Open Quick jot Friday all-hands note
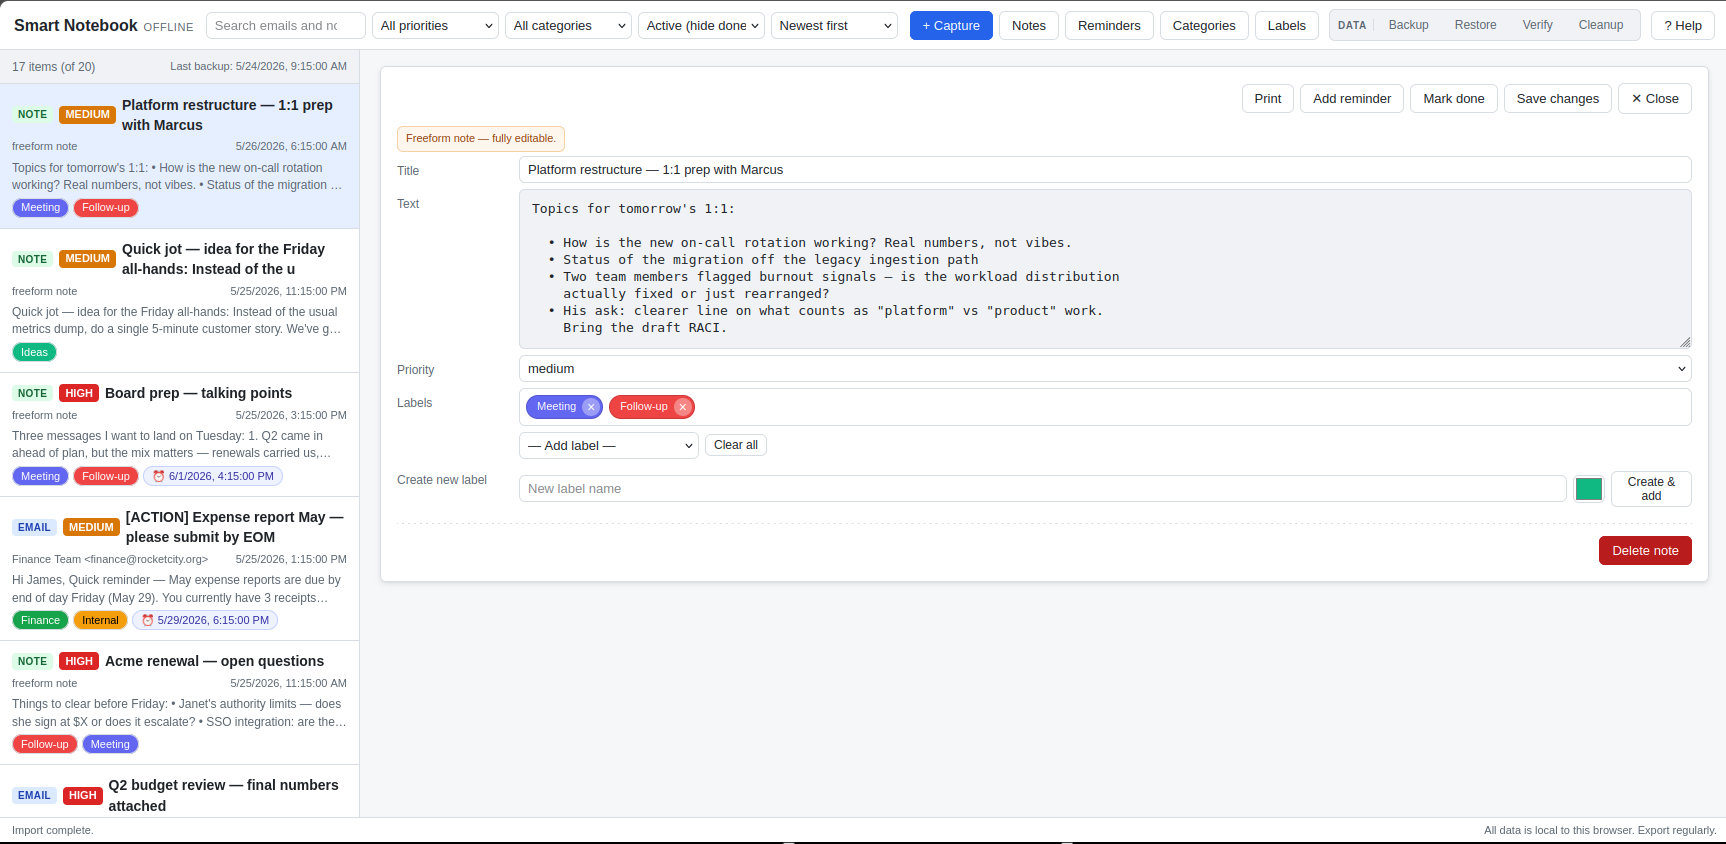The width and height of the screenshot is (1726, 844). 179,300
